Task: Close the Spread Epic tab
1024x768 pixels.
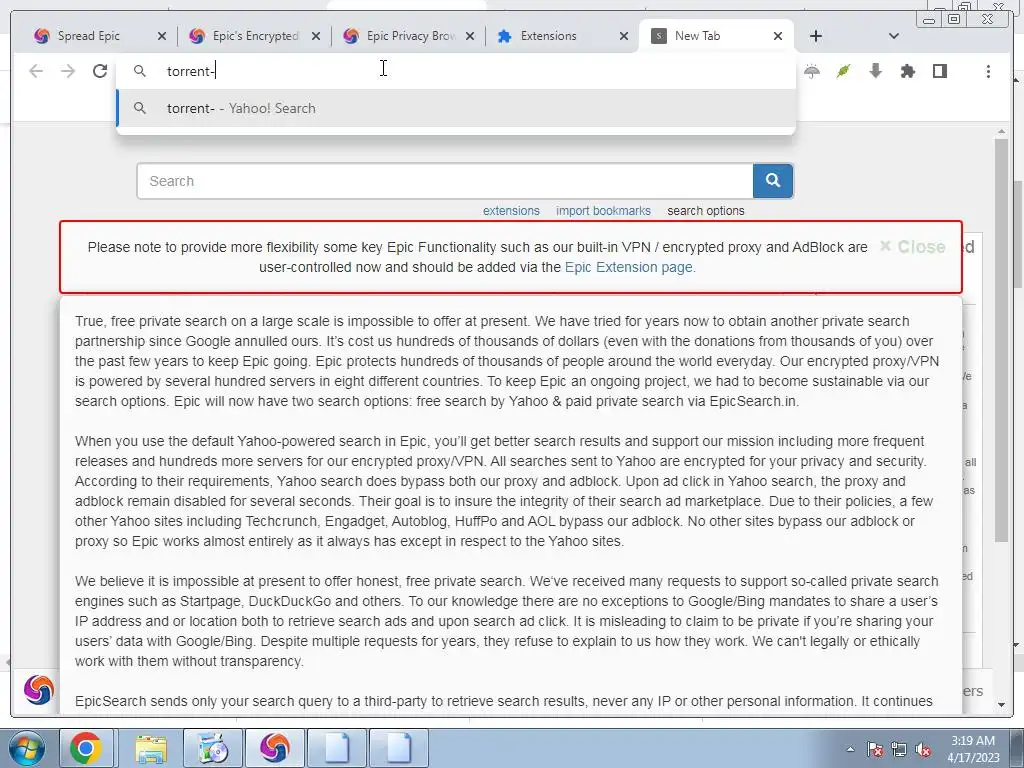Action: point(162,36)
